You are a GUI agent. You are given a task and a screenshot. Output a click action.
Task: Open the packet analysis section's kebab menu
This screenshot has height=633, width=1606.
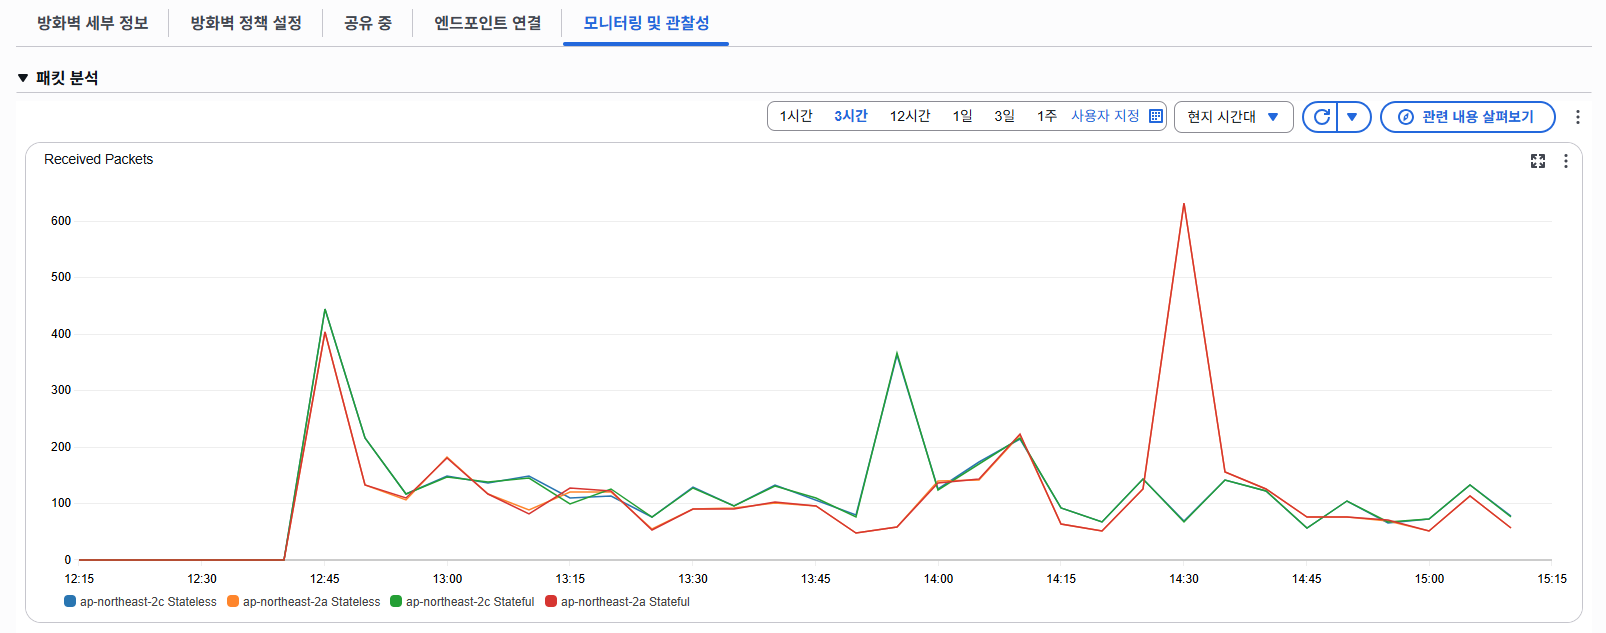point(1578,117)
